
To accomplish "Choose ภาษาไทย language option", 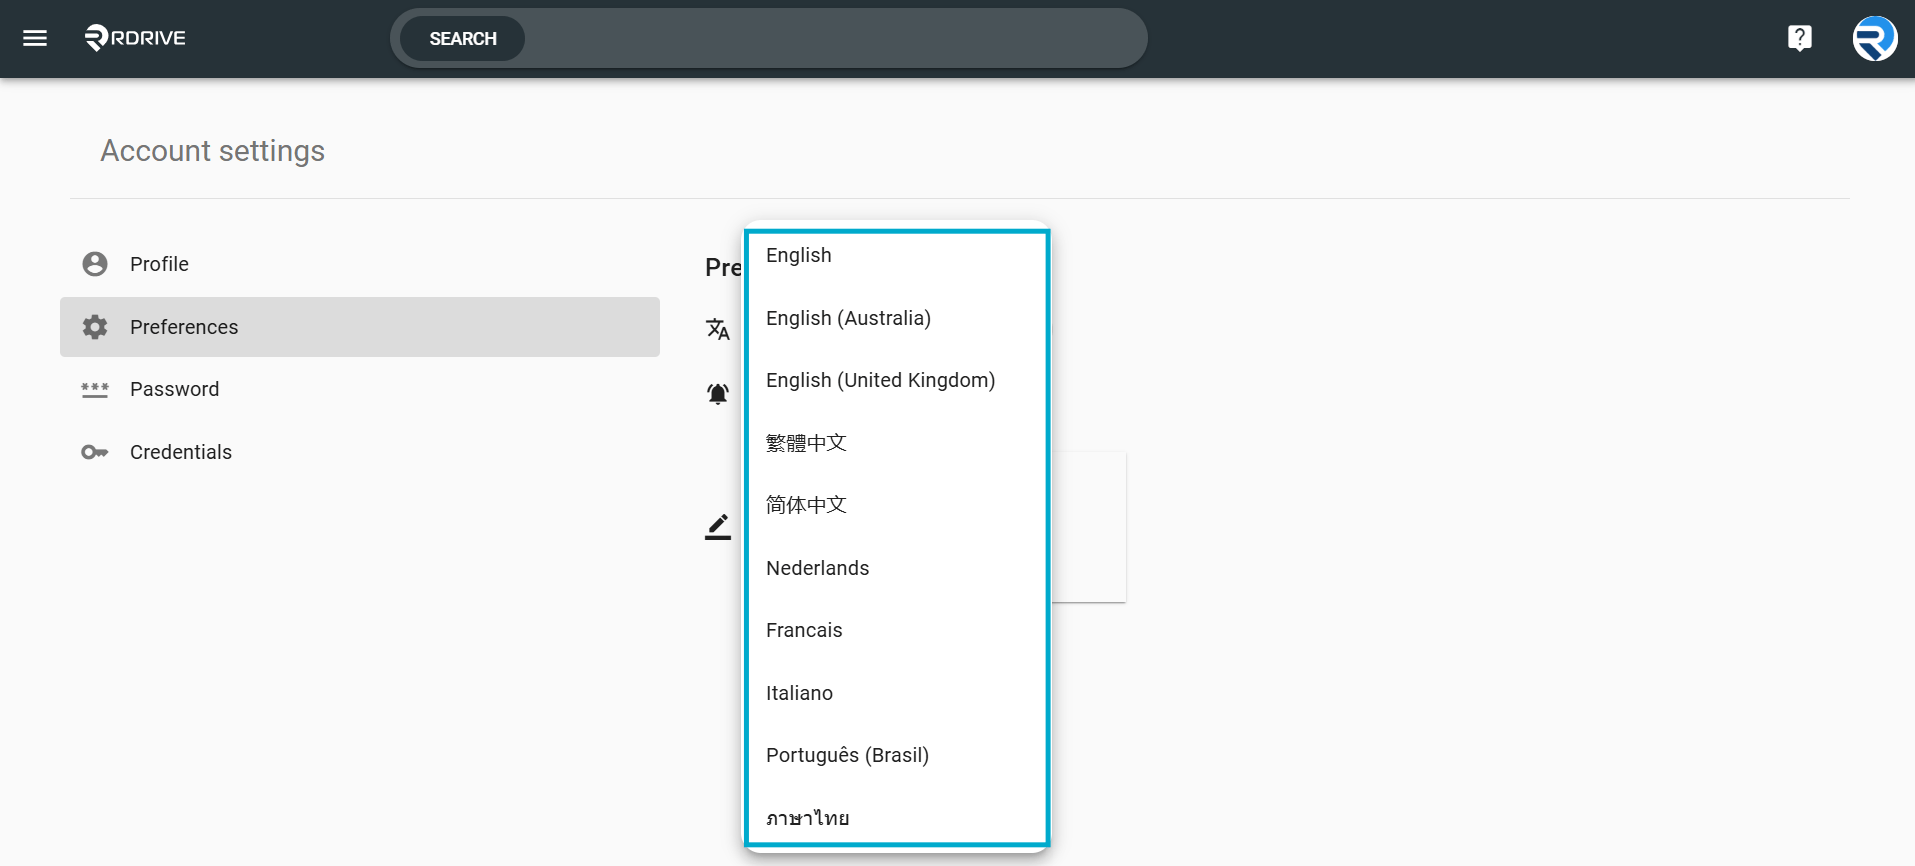I will coord(897,817).
